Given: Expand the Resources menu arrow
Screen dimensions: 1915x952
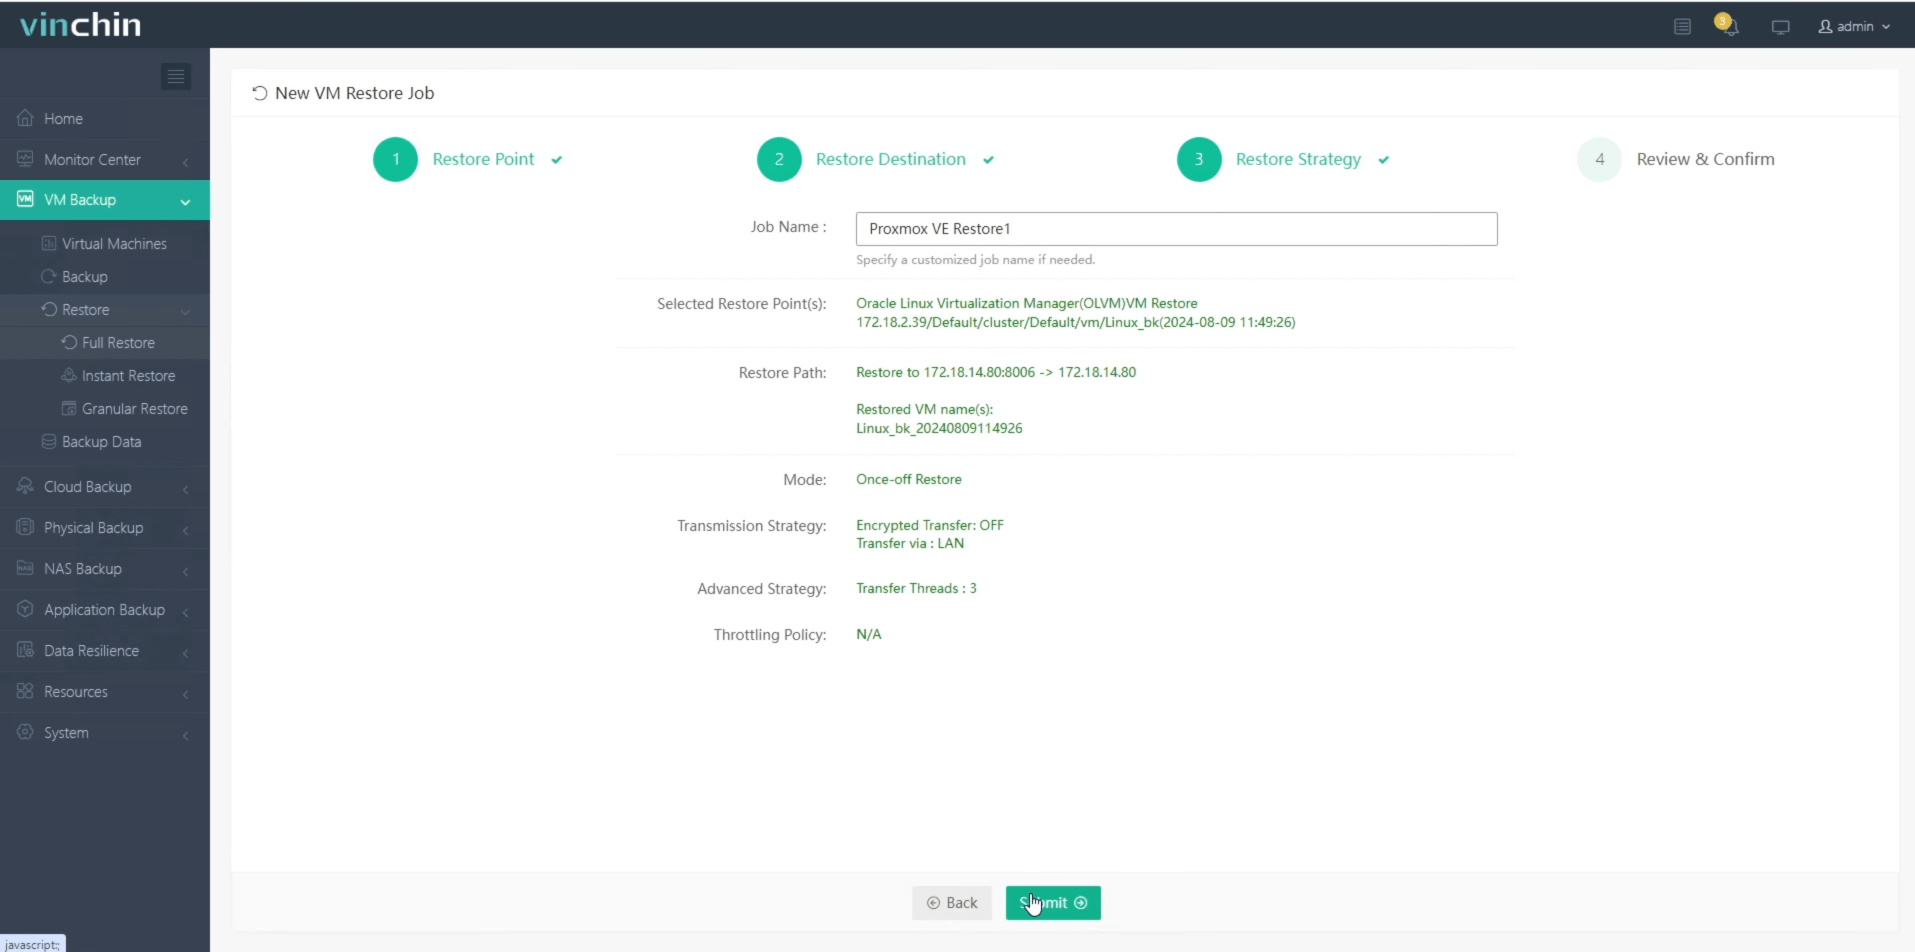Looking at the screenshot, I should pos(186,693).
